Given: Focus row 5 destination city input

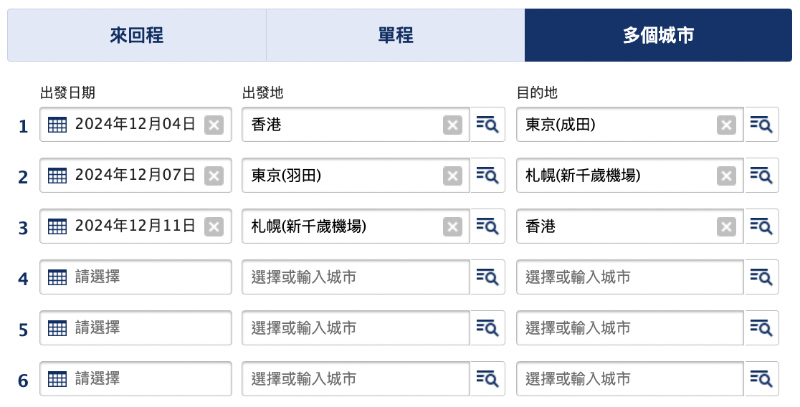Looking at the screenshot, I should tap(630, 328).
